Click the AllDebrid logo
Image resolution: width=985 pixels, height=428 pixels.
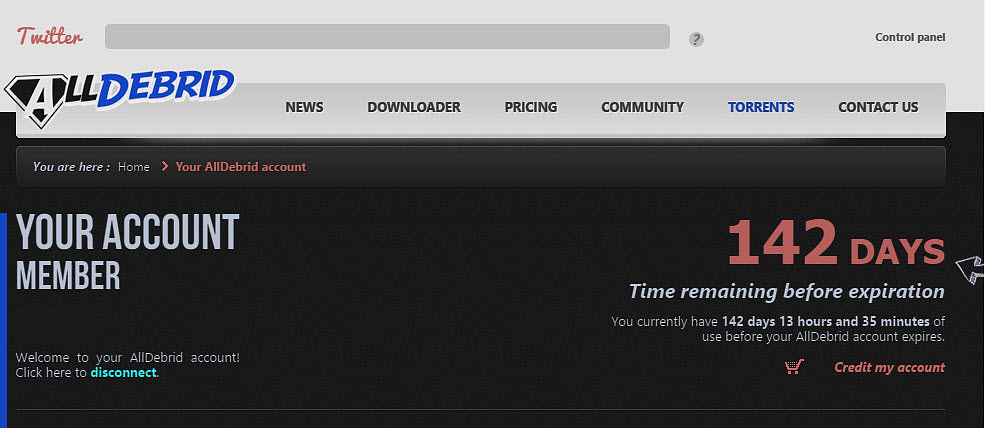click(x=120, y=93)
